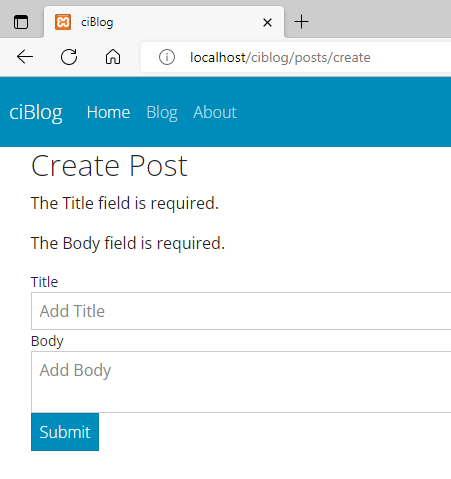
Task: Focus the Add Body text area
Action: click(241, 382)
